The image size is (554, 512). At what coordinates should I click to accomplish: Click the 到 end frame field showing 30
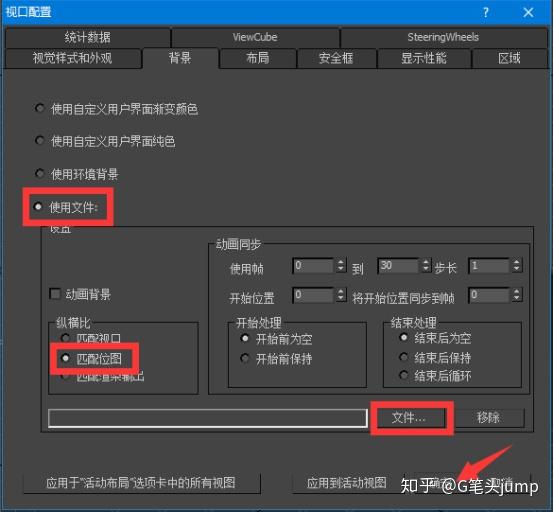399,266
